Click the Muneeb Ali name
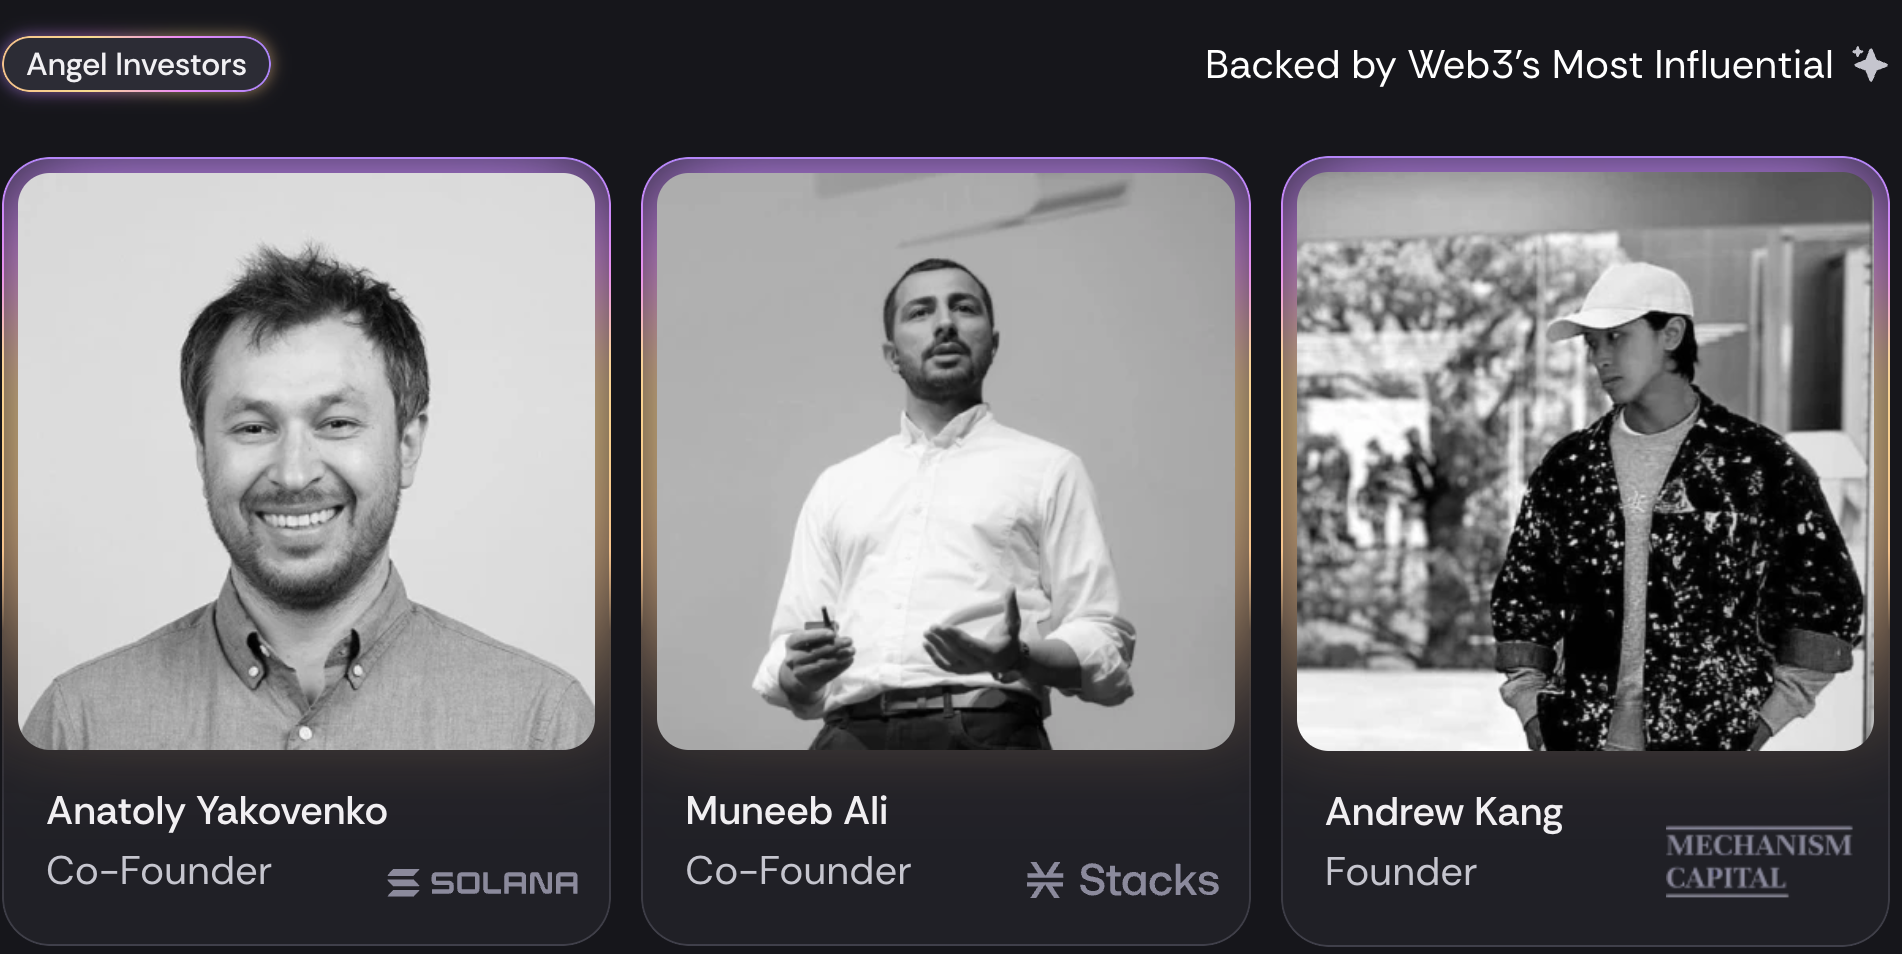Image resolution: width=1902 pixels, height=954 pixels. pos(786,811)
